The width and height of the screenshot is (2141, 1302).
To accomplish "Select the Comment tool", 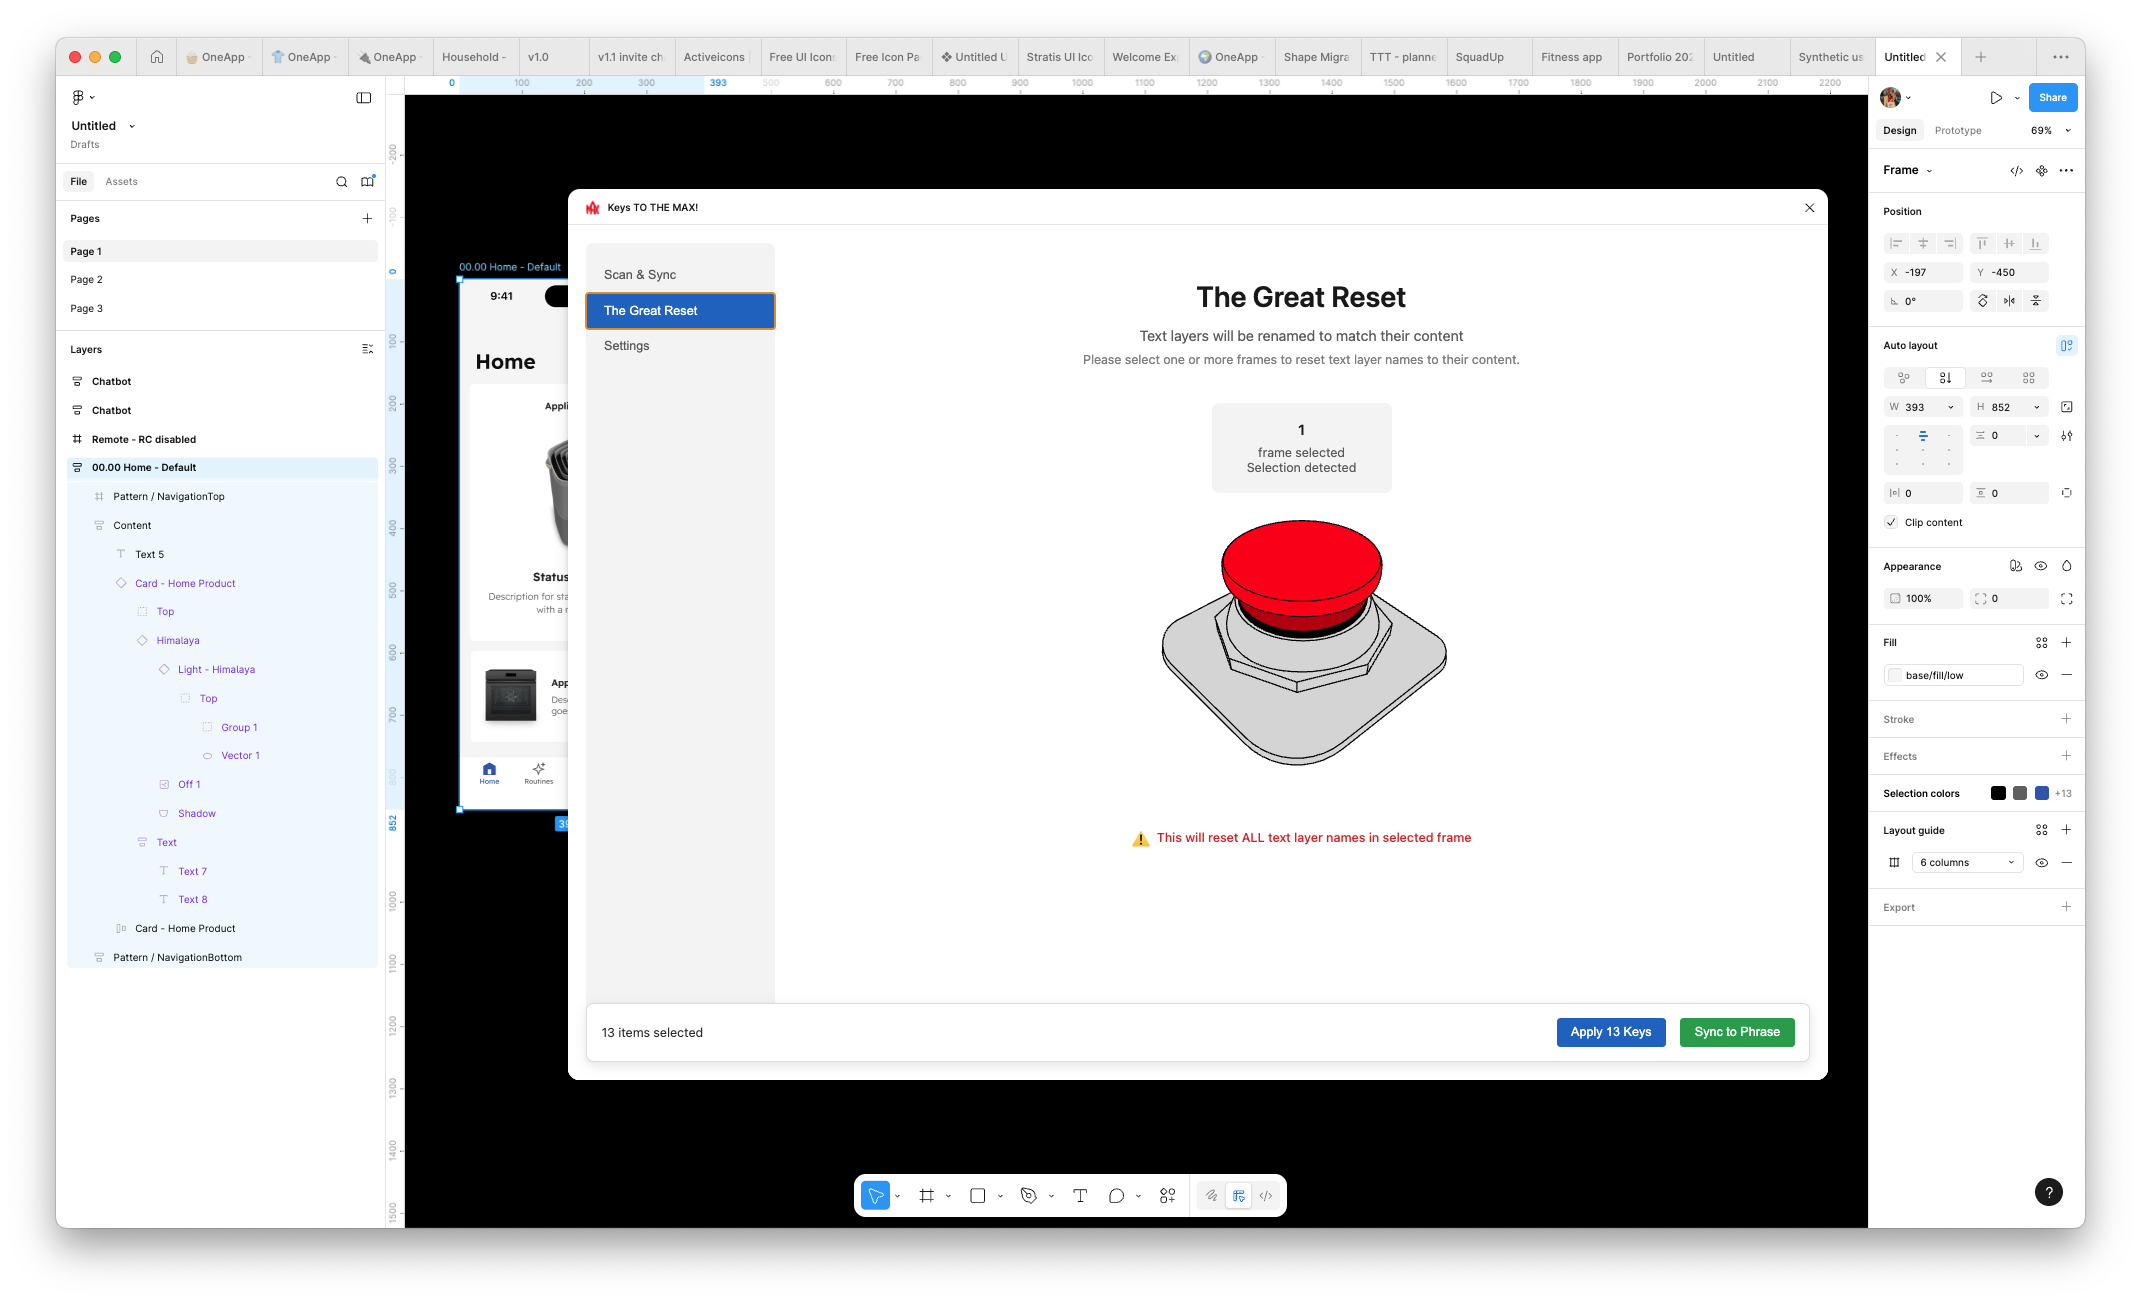I will 1116,1195.
